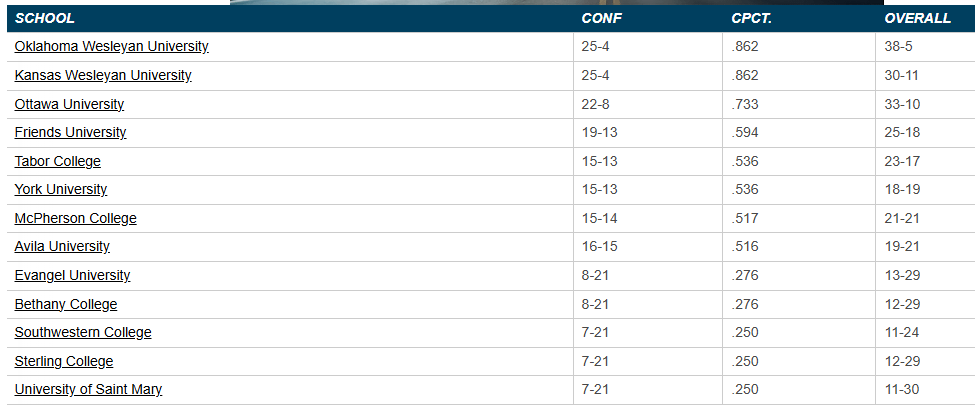Open Ottawa University team page
This screenshot has width=975, height=408.
[69, 104]
